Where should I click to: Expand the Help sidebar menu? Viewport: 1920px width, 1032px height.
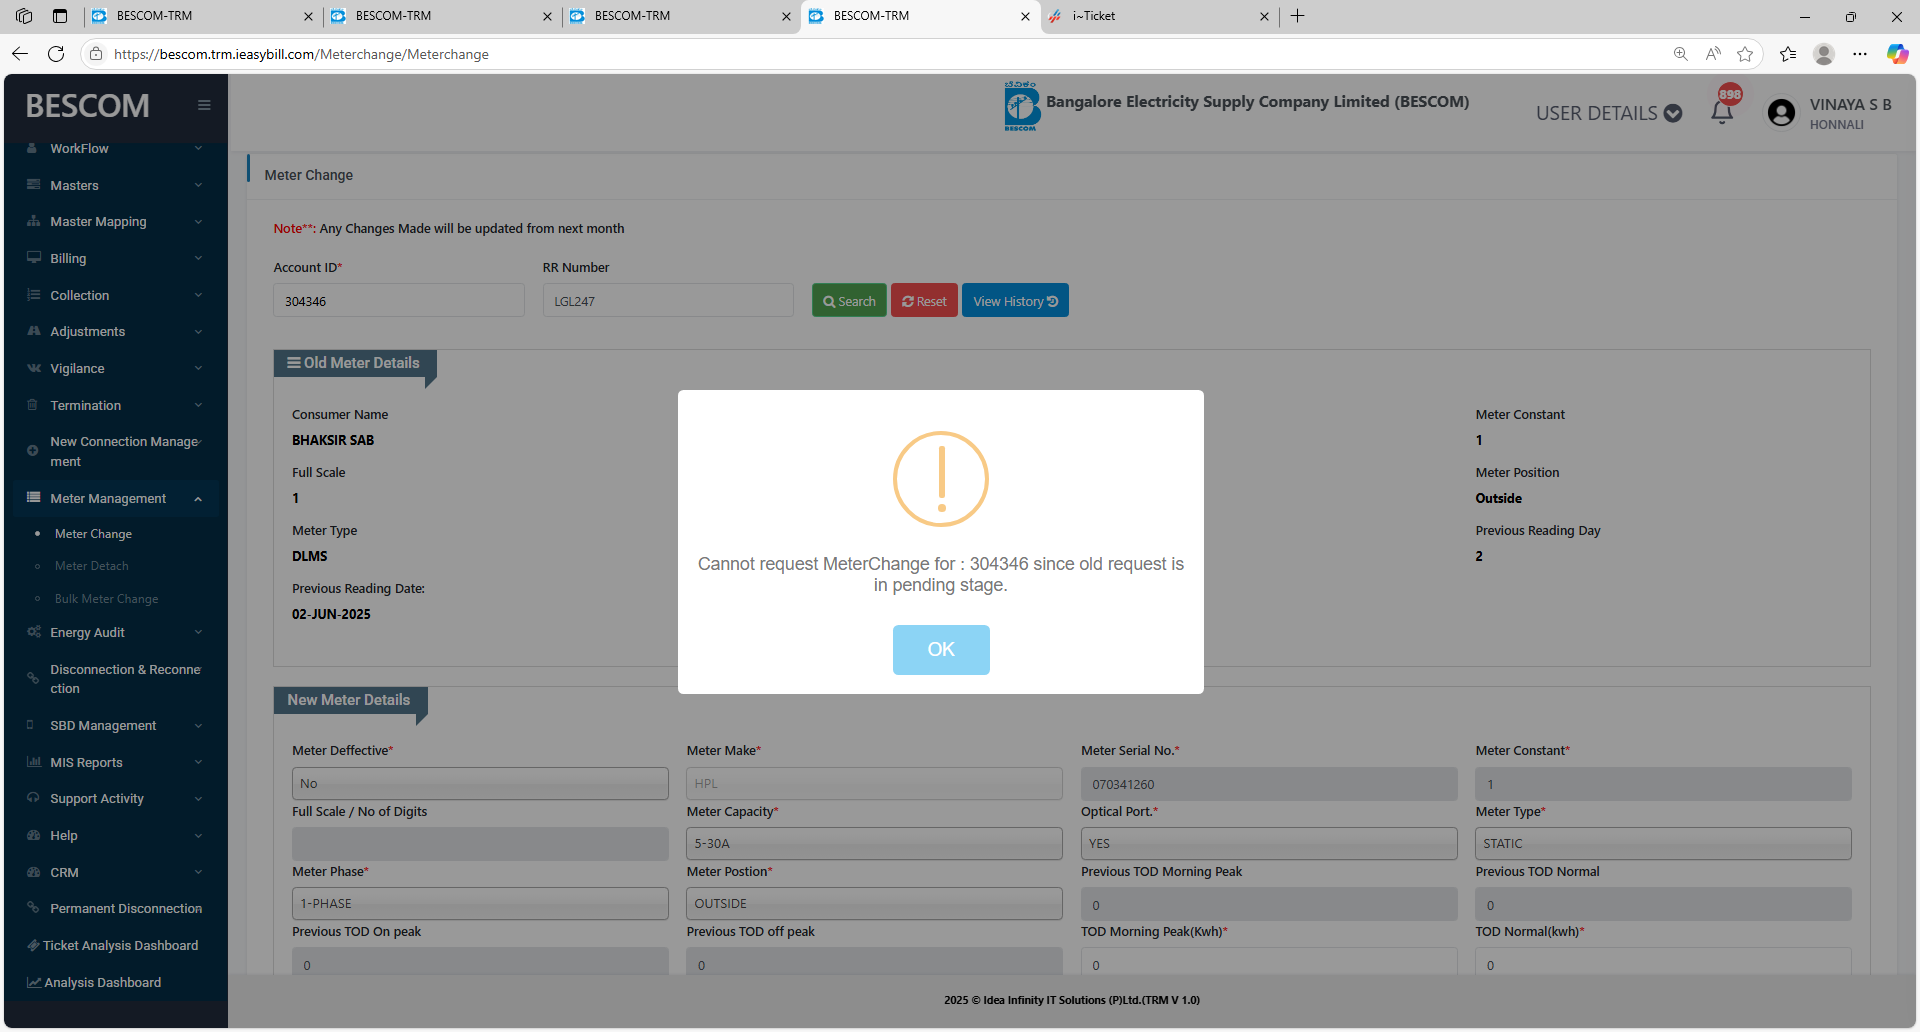[116, 836]
